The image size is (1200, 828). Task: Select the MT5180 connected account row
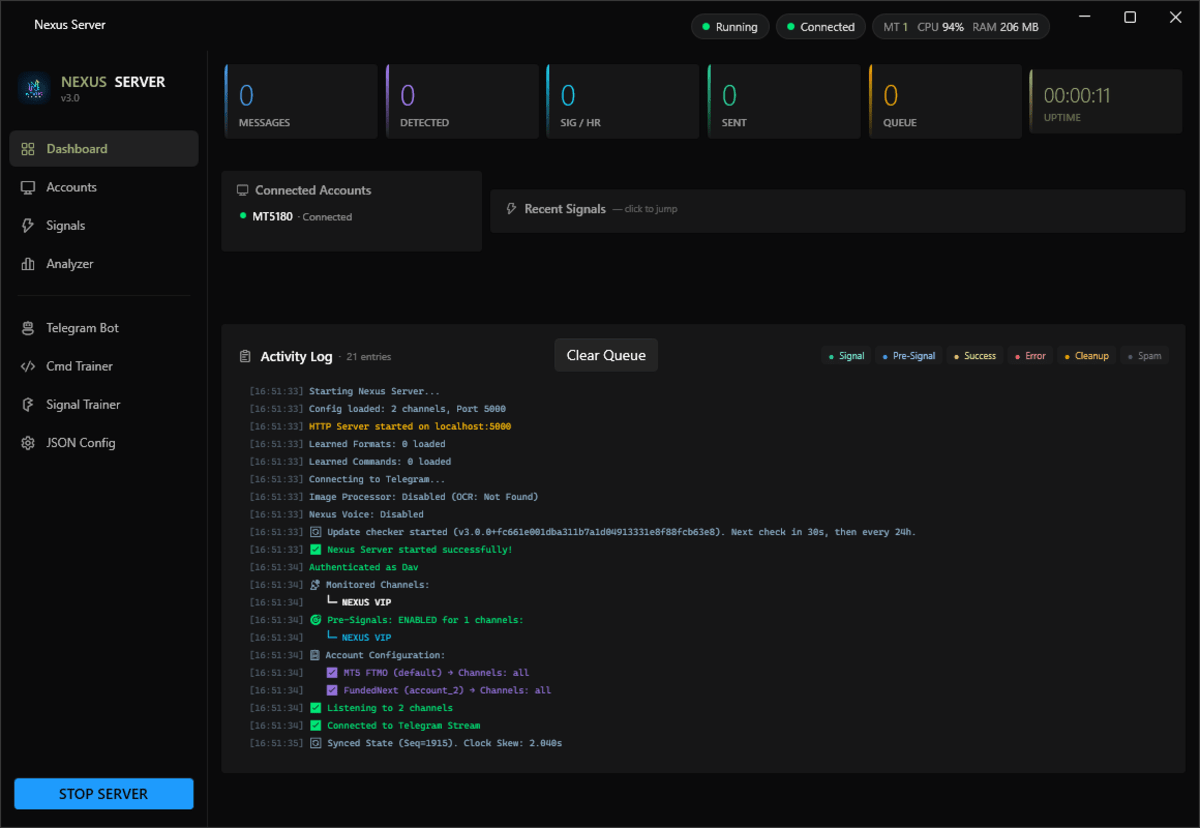[x=296, y=216]
